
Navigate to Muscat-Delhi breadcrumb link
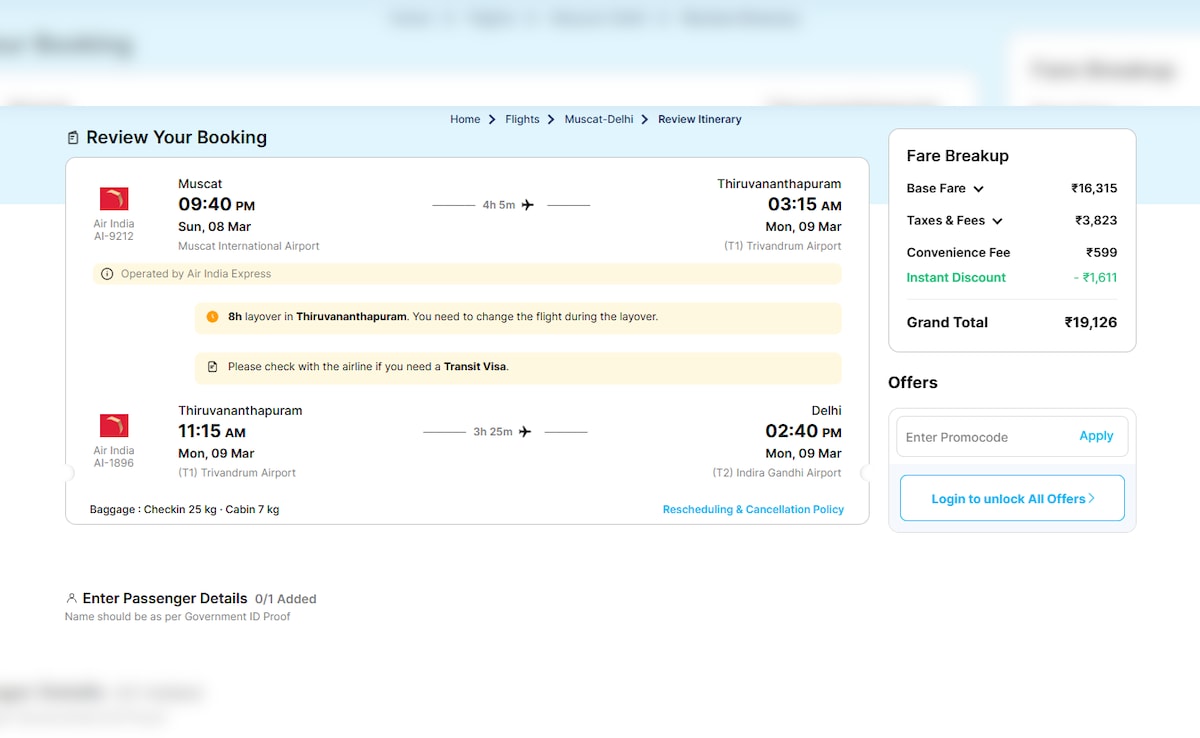[x=598, y=119]
